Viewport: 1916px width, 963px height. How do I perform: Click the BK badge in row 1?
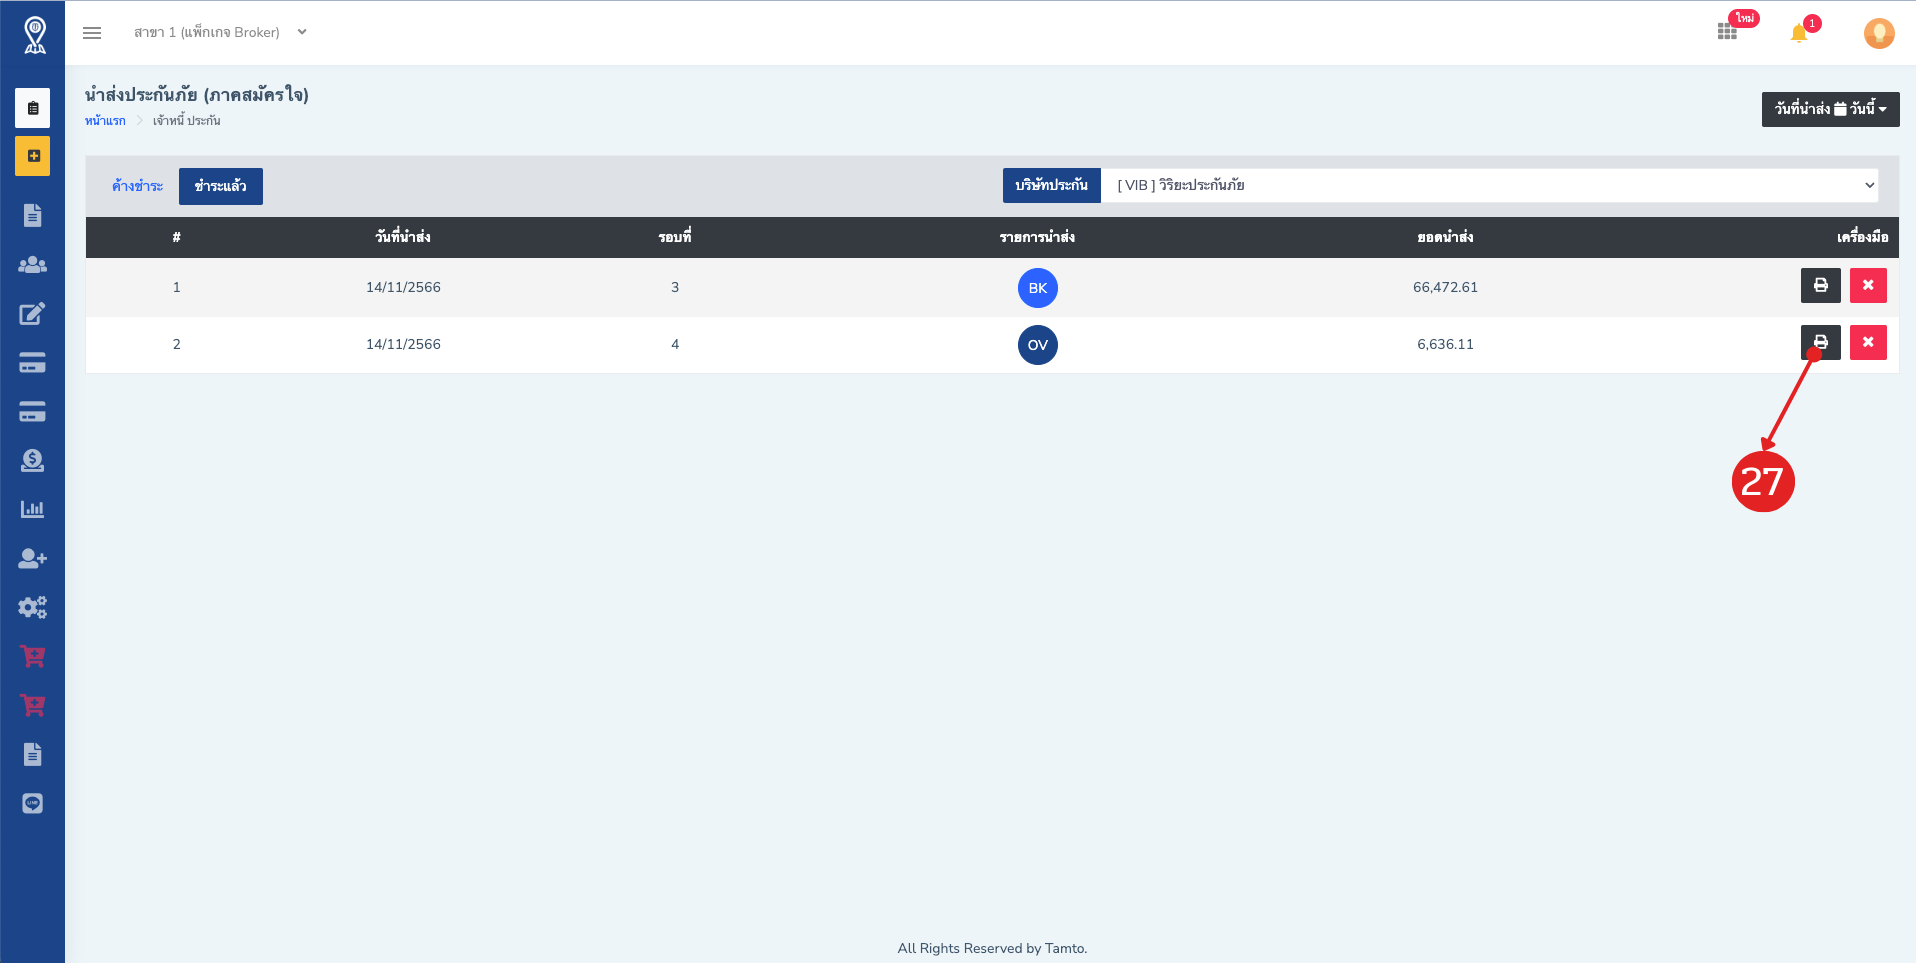click(1038, 288)
